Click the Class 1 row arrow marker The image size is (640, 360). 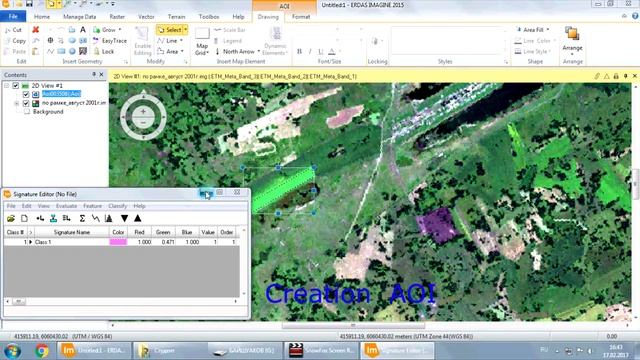coord(31,242)
